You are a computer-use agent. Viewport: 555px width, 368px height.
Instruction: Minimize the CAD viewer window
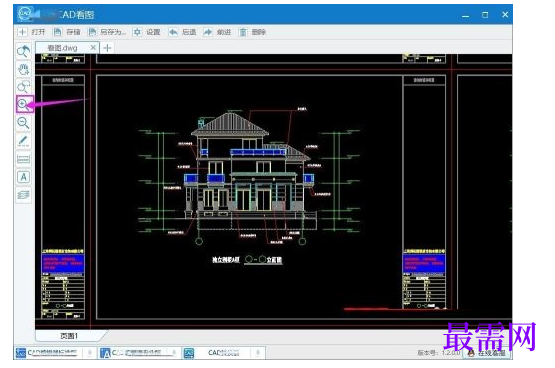pyautogui.click(x=465, y=15)
